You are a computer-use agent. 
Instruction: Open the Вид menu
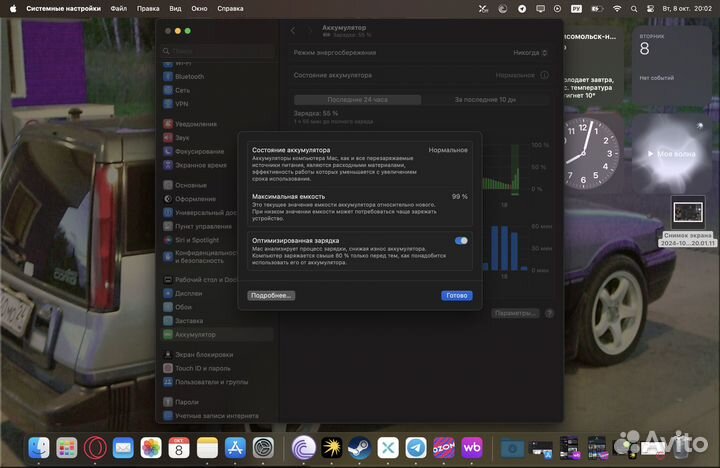tap(175, 8)
